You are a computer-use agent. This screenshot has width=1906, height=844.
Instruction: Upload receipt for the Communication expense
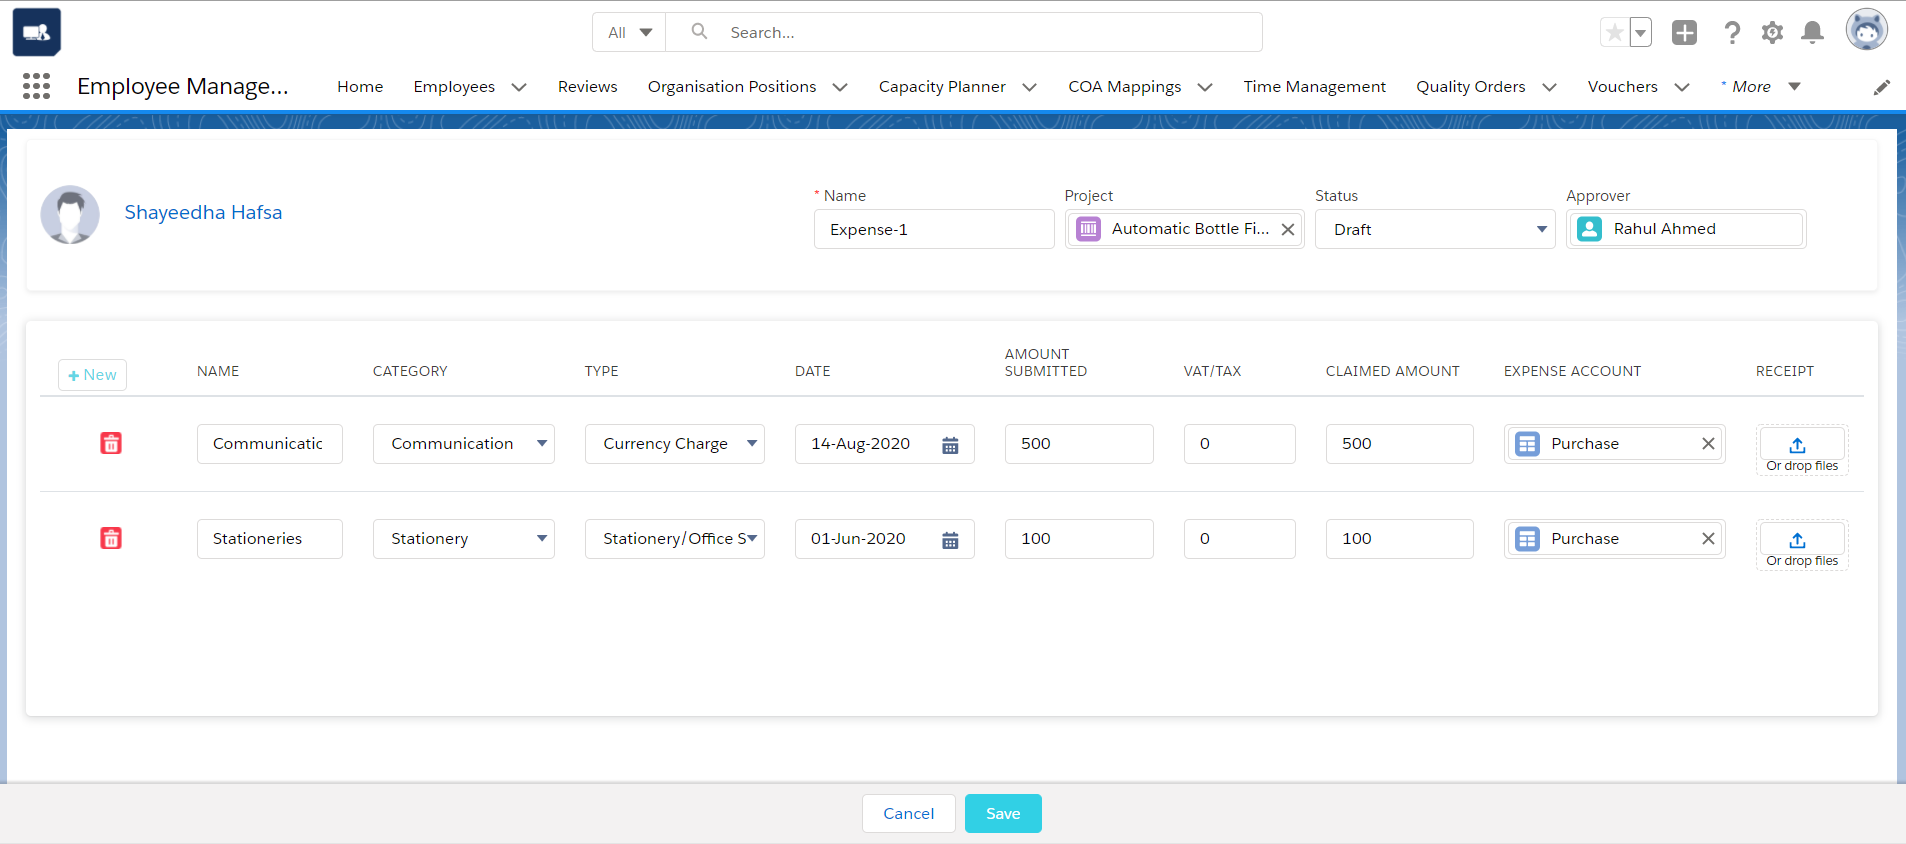[1801, 445]
